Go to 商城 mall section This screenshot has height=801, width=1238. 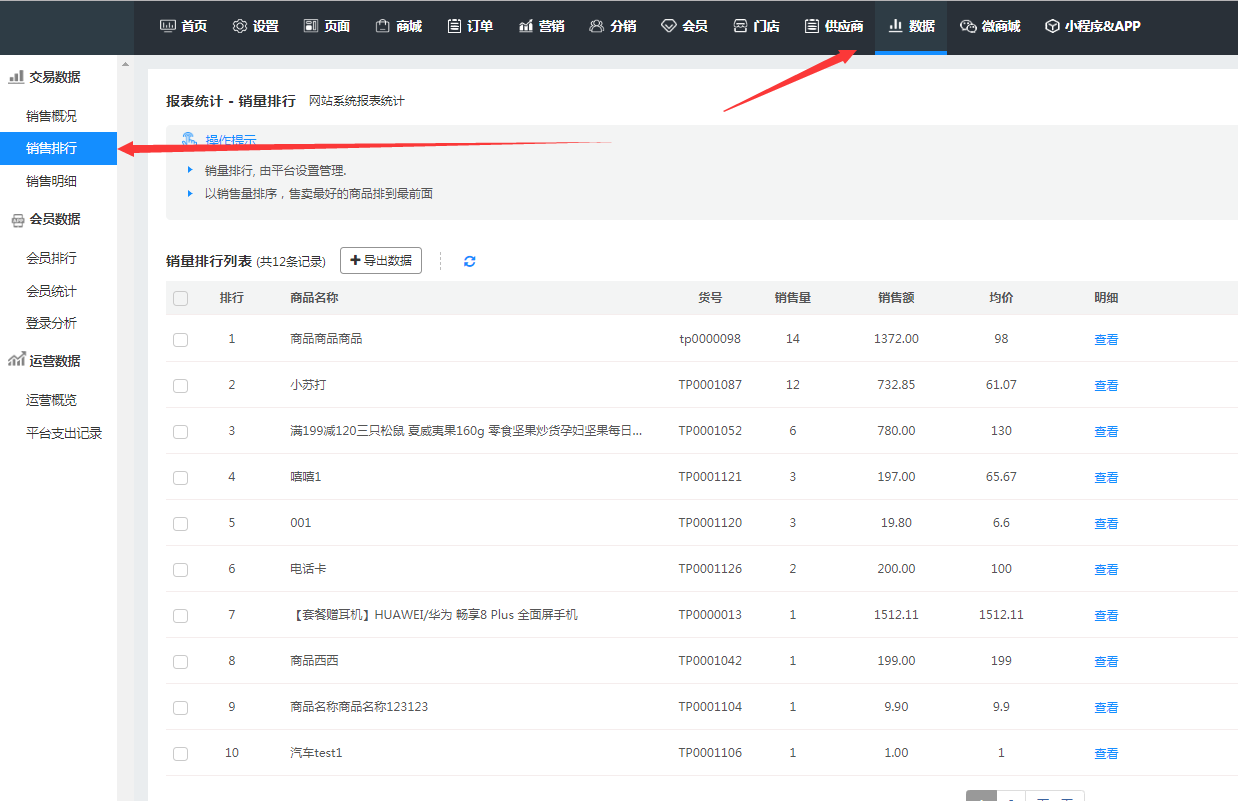tap(398, 26)
